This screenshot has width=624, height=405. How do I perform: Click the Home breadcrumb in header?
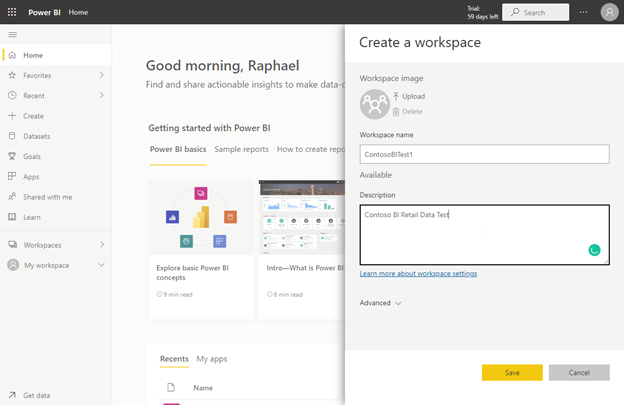[x=78, y=12]
